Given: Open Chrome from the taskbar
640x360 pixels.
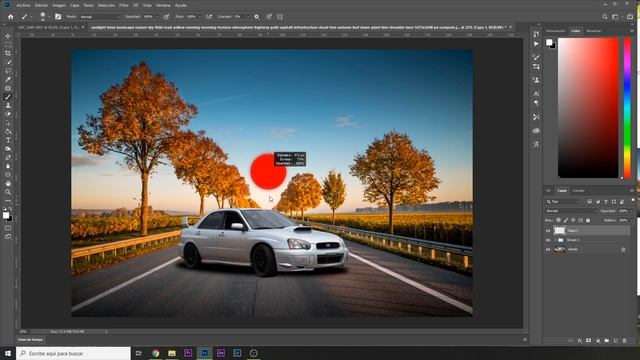Looking at the screenshot, I should [x=155, y=353].
